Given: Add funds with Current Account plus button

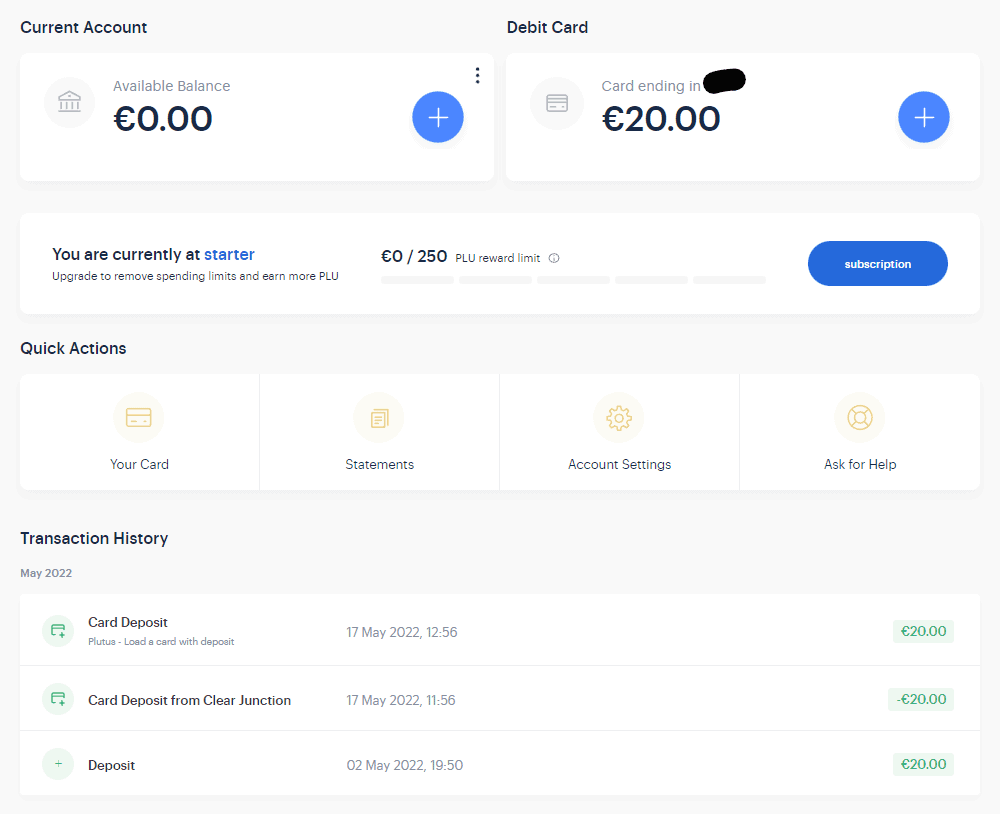Looking at the screenshot, I should [x=438, y=117].
